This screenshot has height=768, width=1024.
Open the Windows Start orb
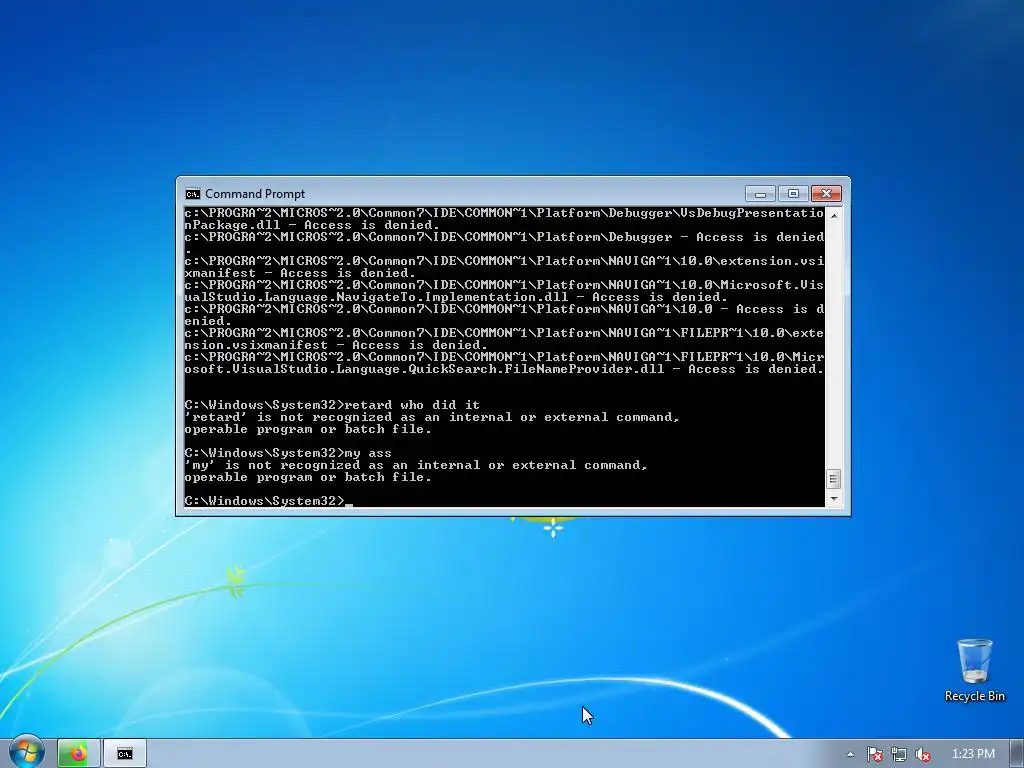[27, 752]
